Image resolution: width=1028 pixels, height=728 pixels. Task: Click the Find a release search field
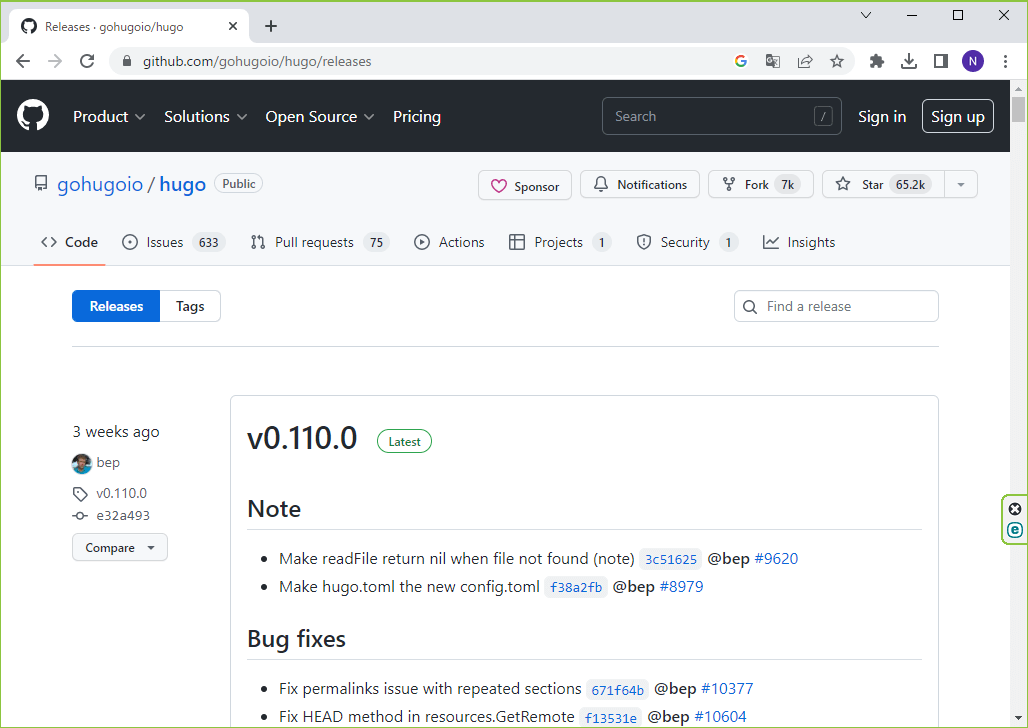click(846, 307)
